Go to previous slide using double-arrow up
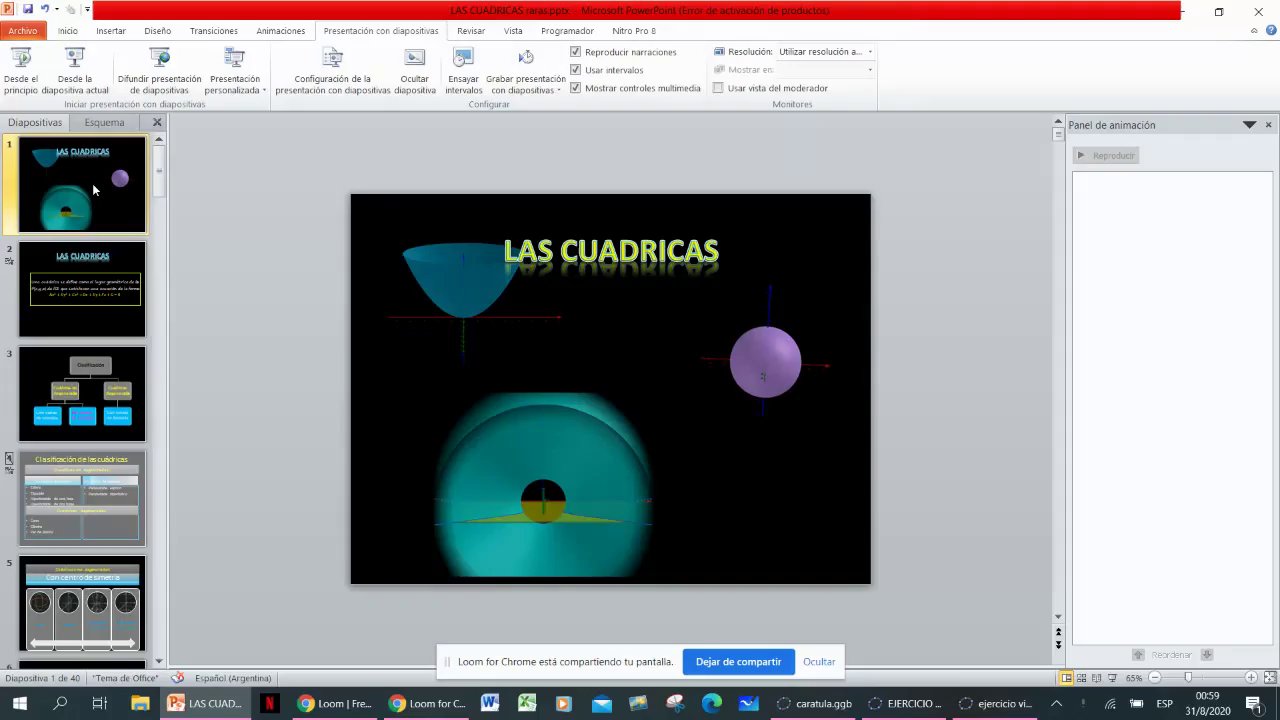1280x720 pixels. [x=1059, y=632]
